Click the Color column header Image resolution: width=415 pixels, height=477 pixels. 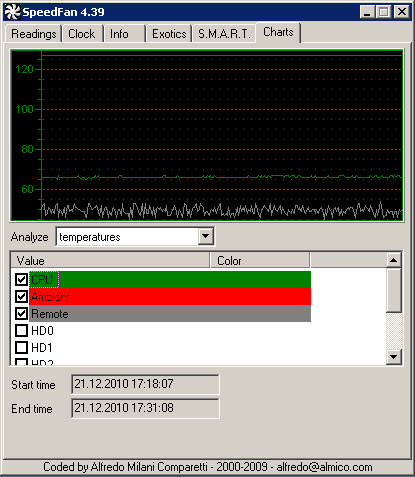pos(260,260)
